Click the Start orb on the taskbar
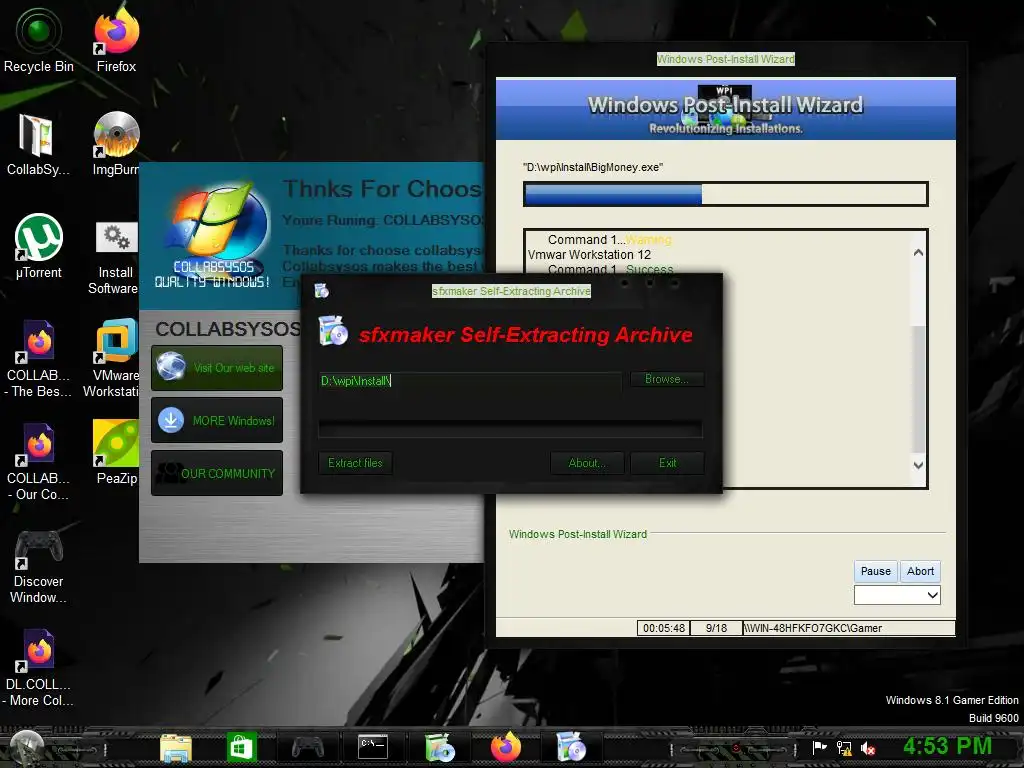This screenshot has width=1024, height=768. (x=27, y=747)
